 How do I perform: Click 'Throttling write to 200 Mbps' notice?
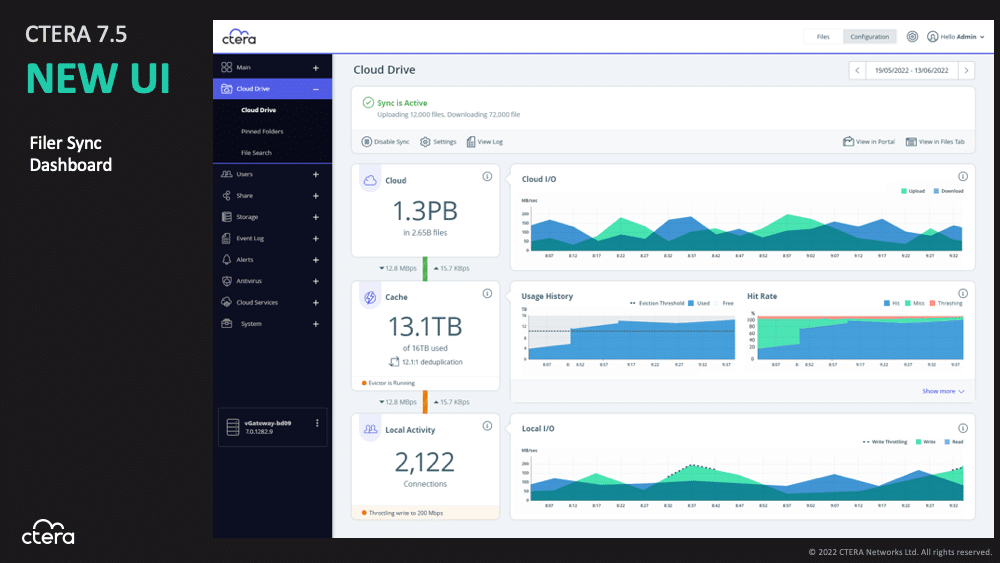coord(406,513)
